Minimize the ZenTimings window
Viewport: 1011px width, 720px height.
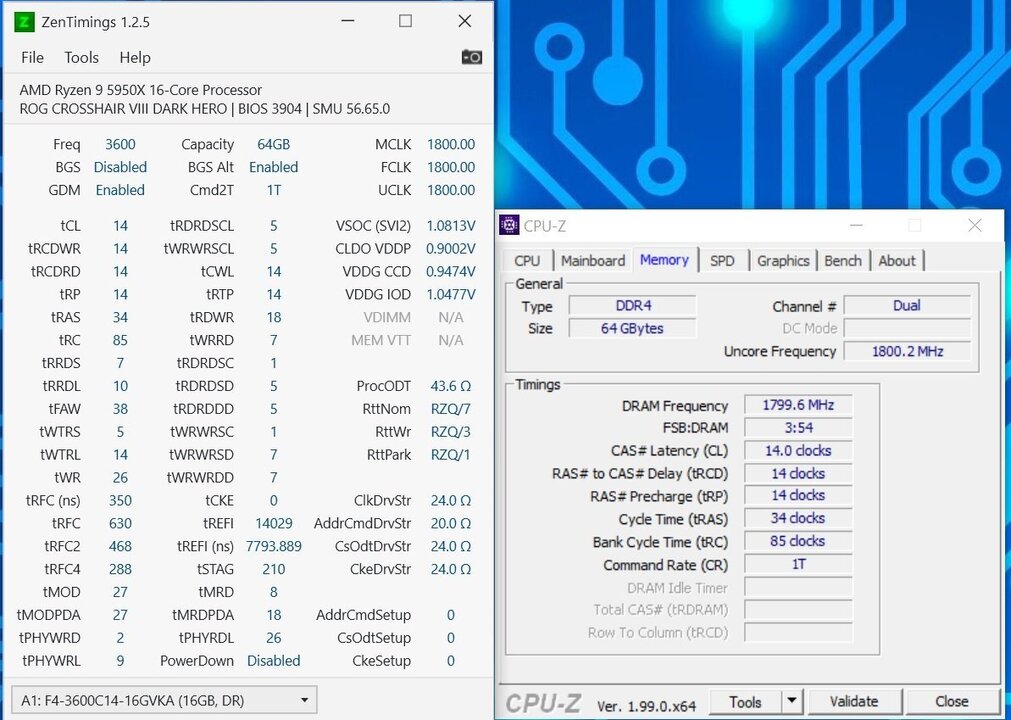(346, 21)
